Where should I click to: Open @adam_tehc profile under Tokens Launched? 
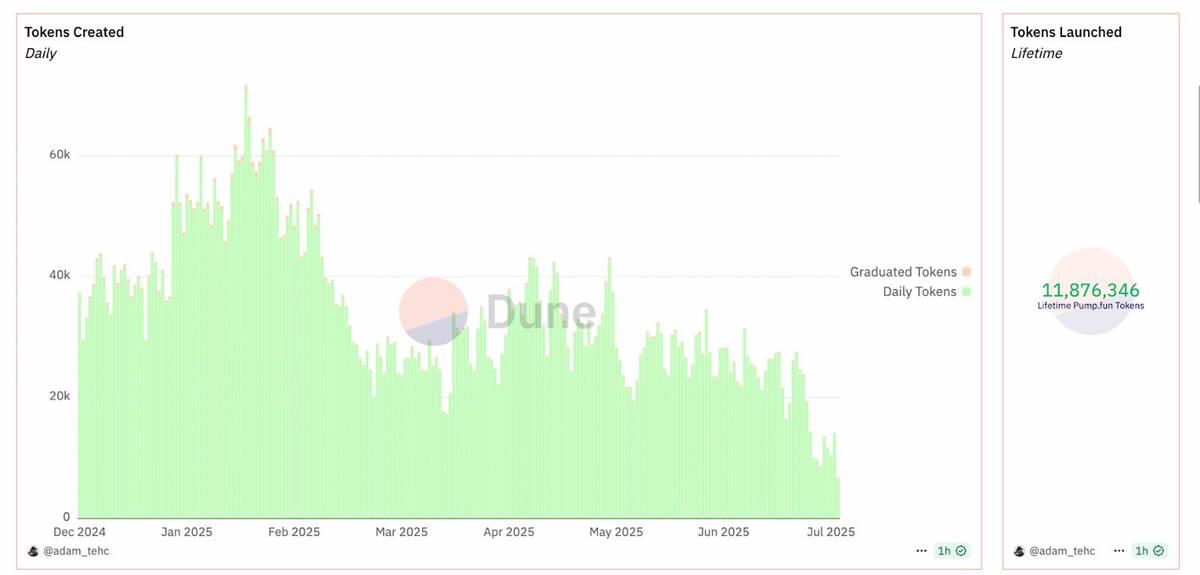[1062, 551]
